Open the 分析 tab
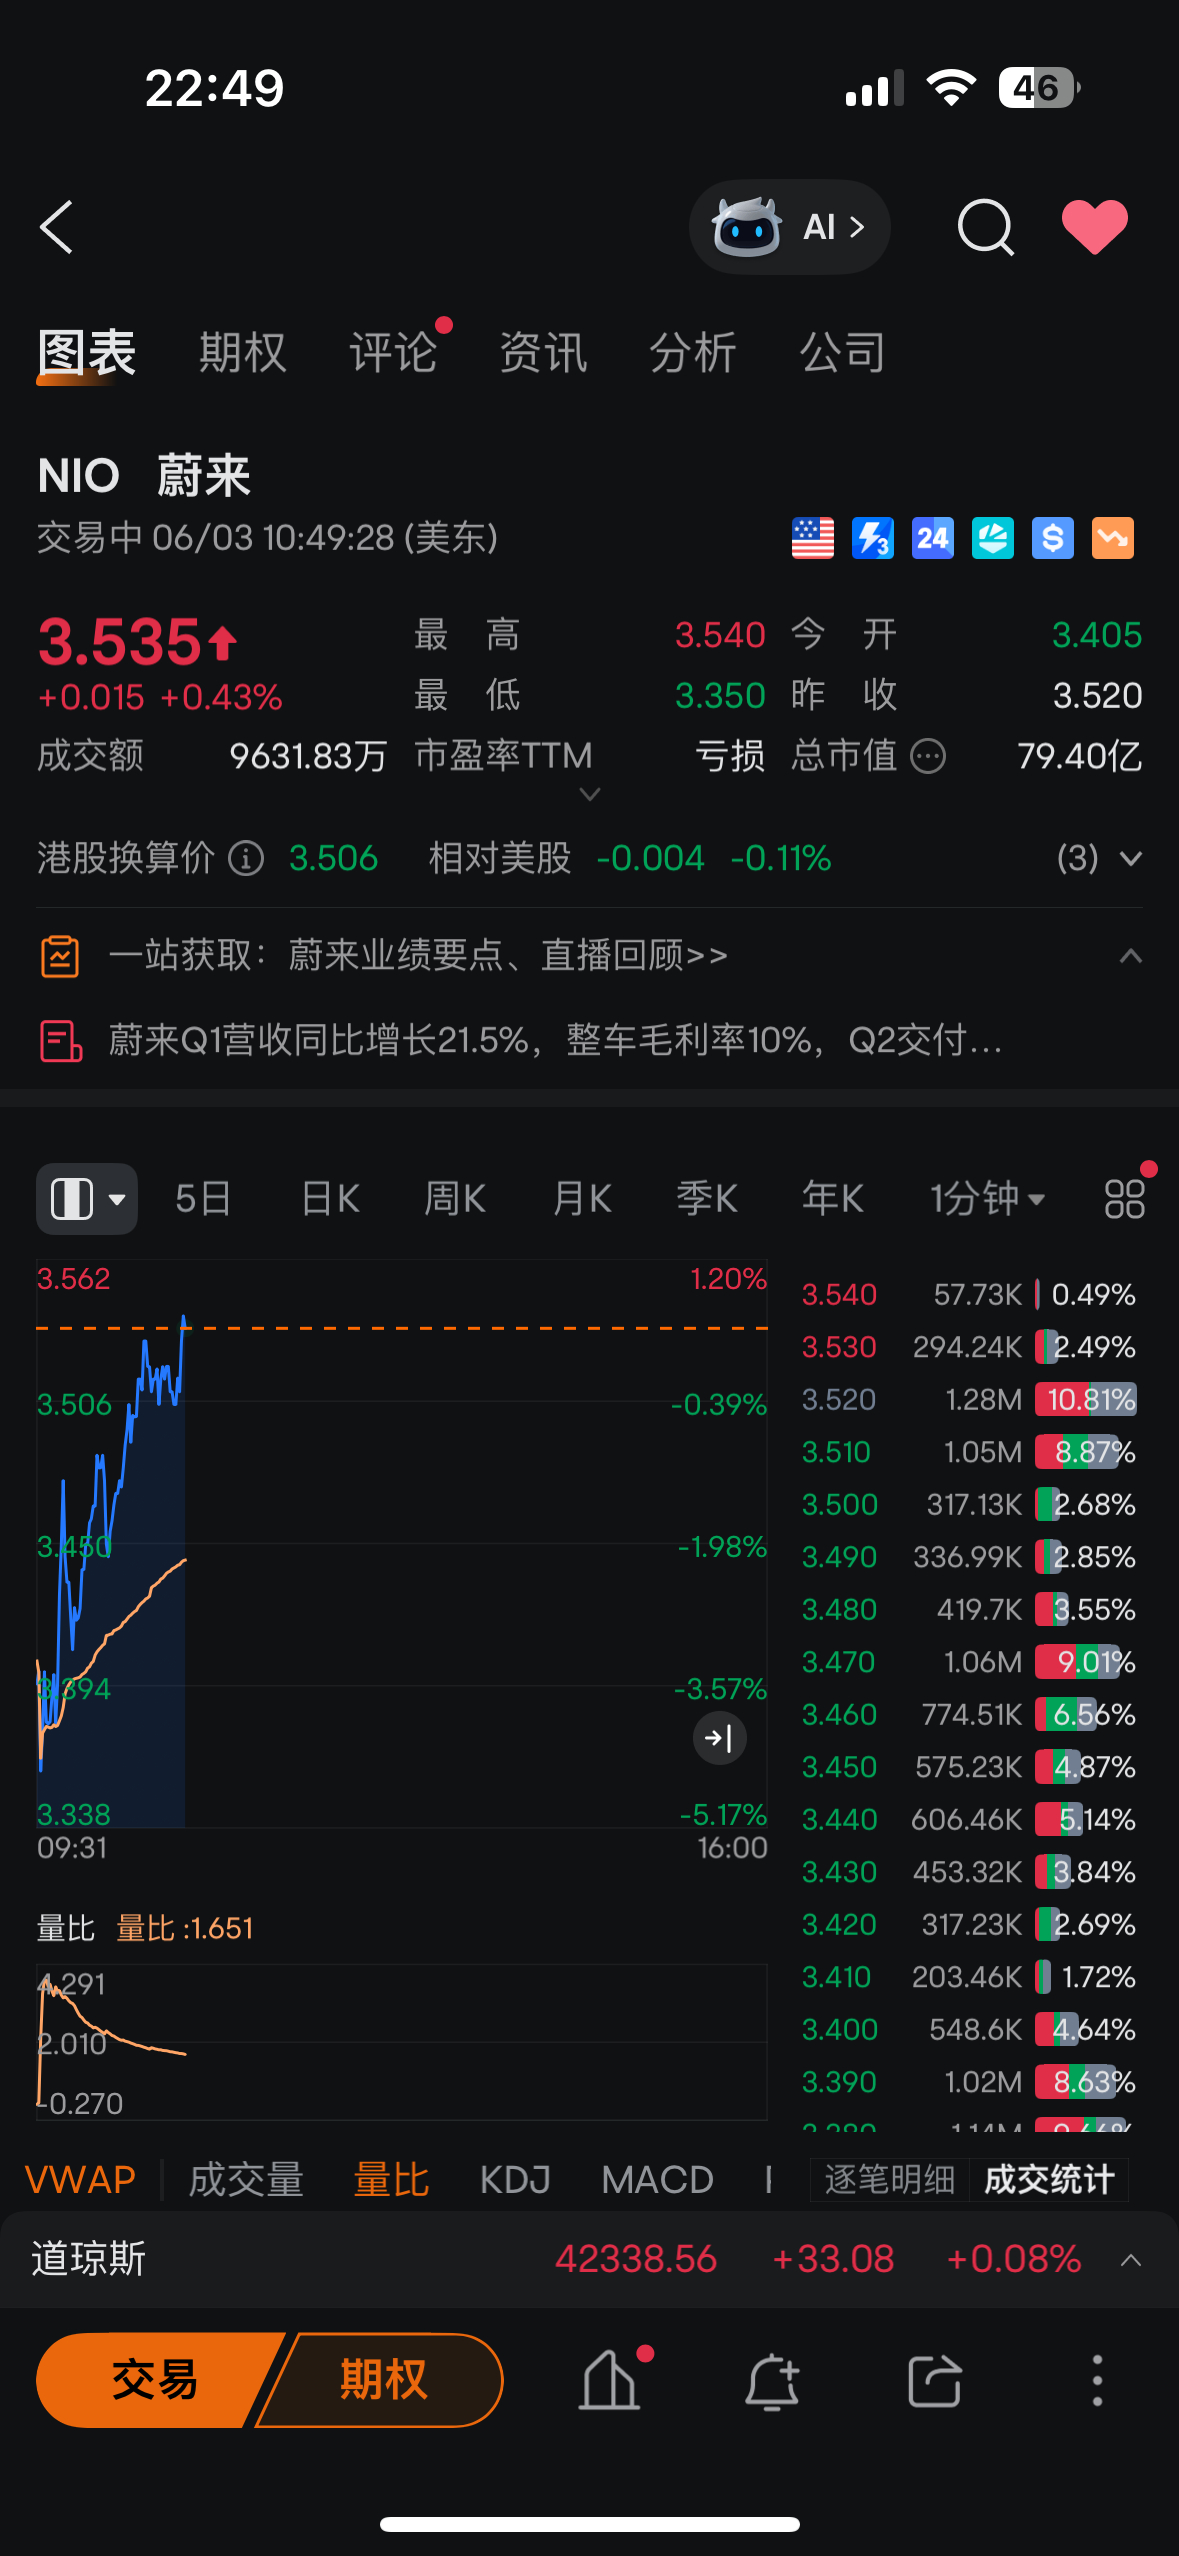Screen dimensions: 1179x2556 pyautogui.click(x=693, y=352)
